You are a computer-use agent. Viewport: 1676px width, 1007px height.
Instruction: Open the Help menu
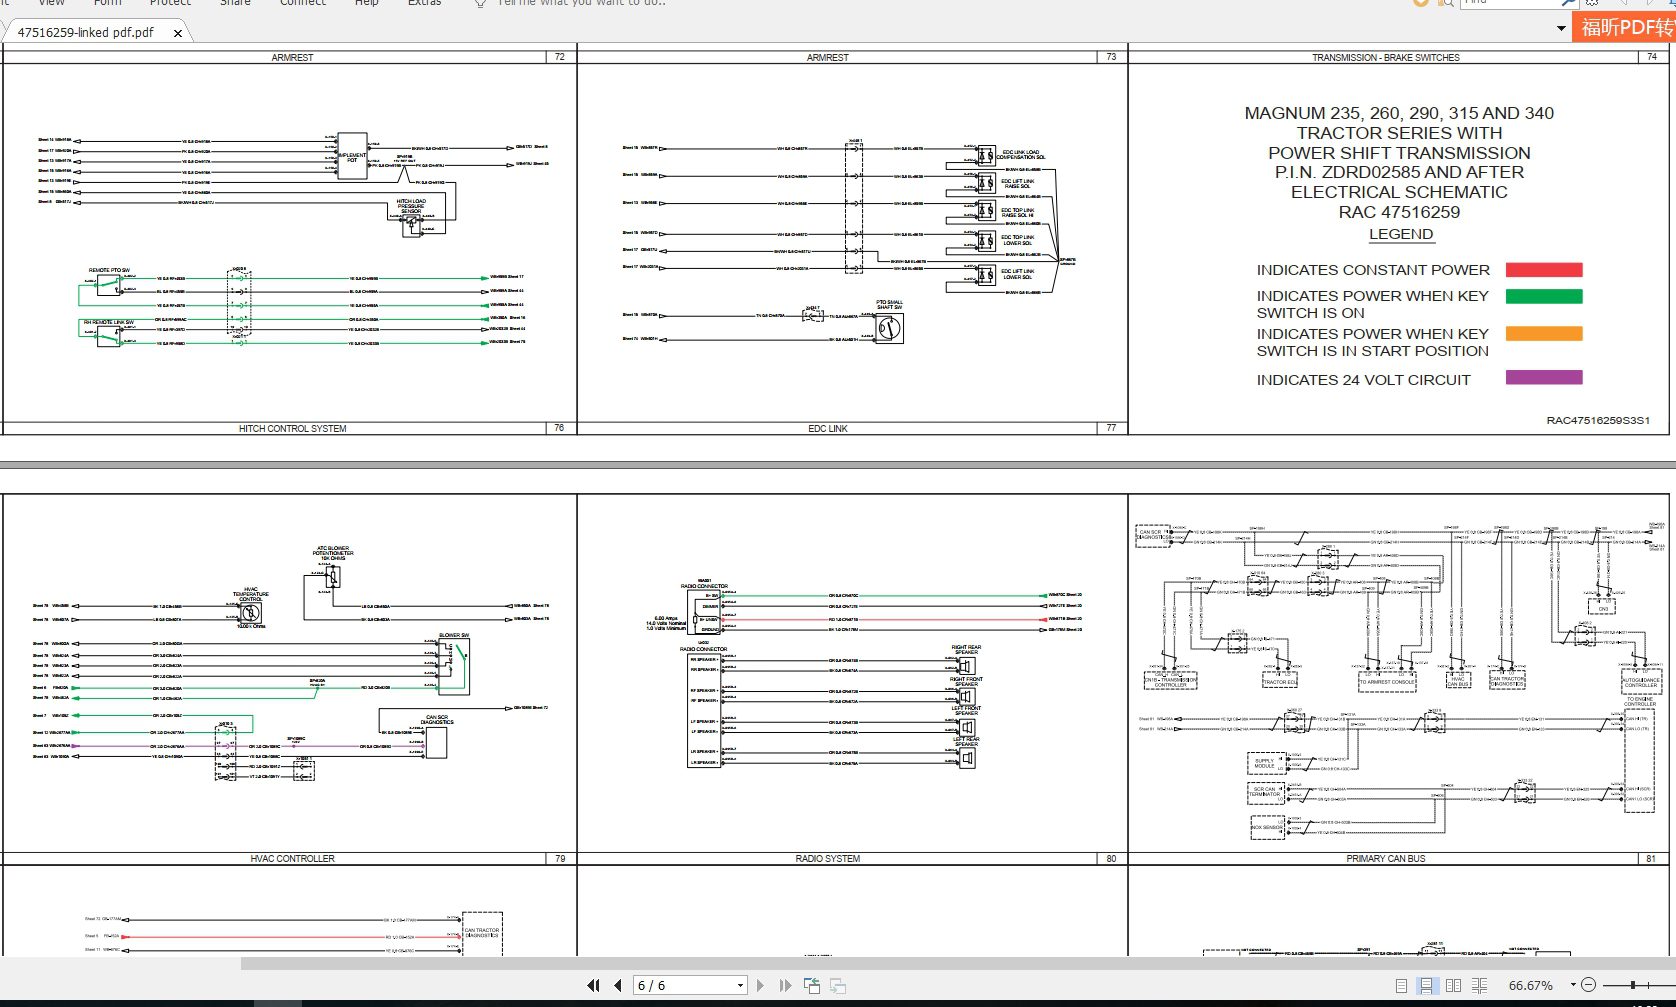coord(367,4)
